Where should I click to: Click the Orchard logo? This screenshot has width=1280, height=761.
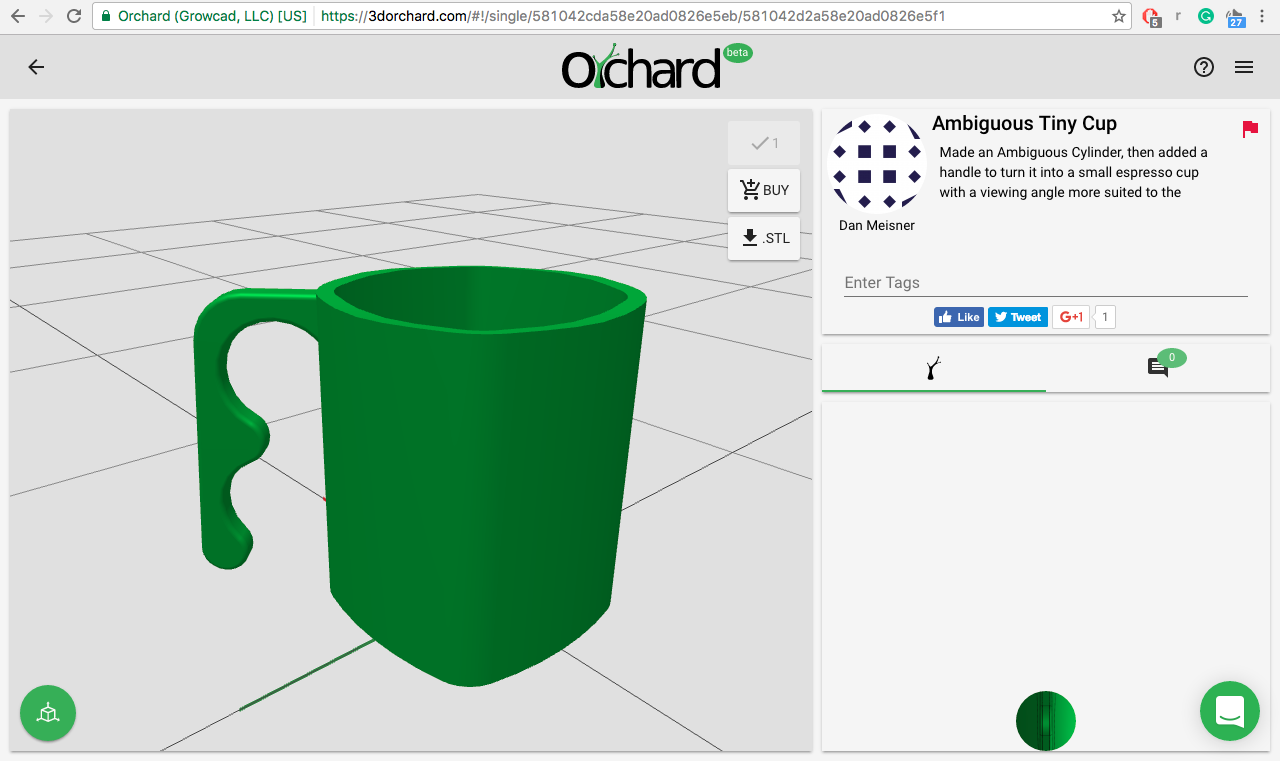pyautogui.click(x=641, y=67)
